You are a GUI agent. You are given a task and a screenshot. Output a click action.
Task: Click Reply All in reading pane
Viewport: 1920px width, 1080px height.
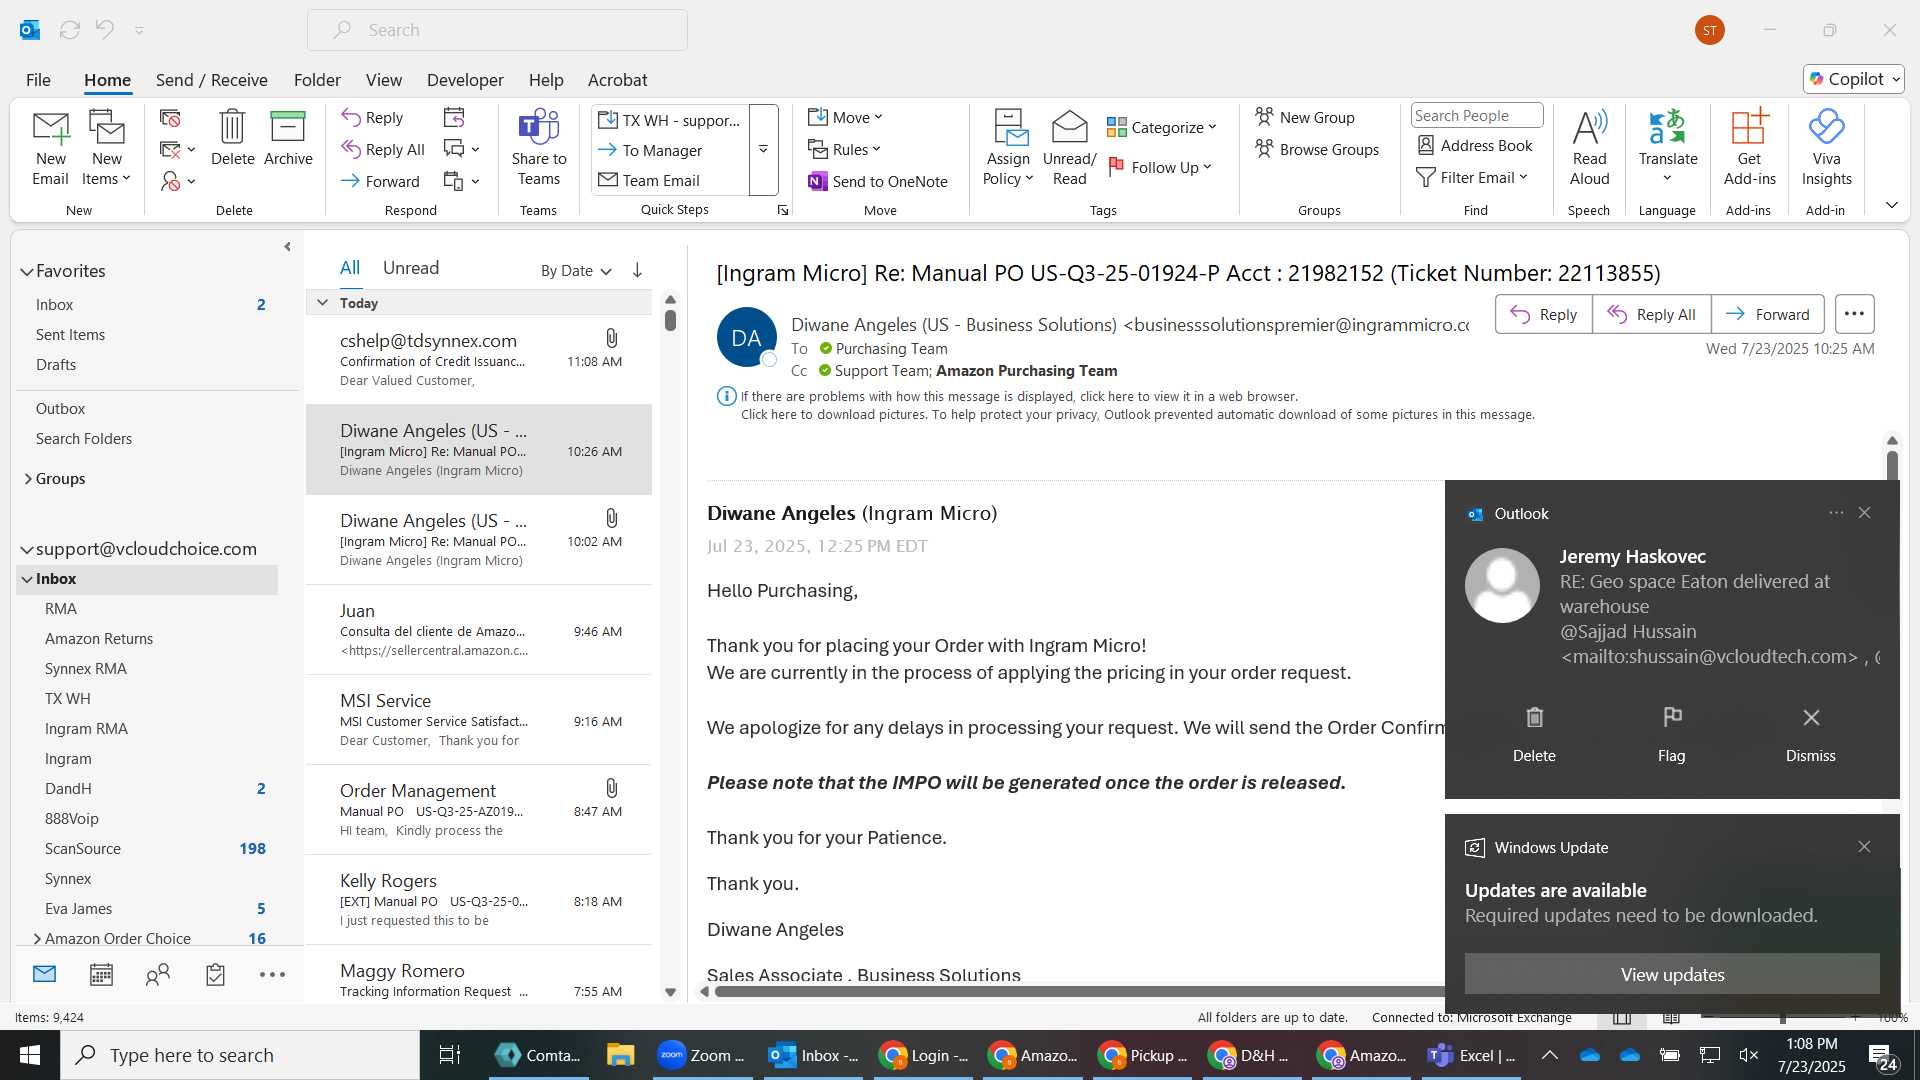click(x=1651, y=314)
